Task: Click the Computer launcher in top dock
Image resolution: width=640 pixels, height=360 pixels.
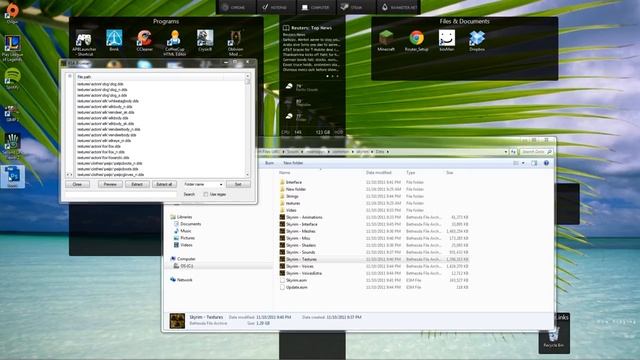Action: pos(315,7)
